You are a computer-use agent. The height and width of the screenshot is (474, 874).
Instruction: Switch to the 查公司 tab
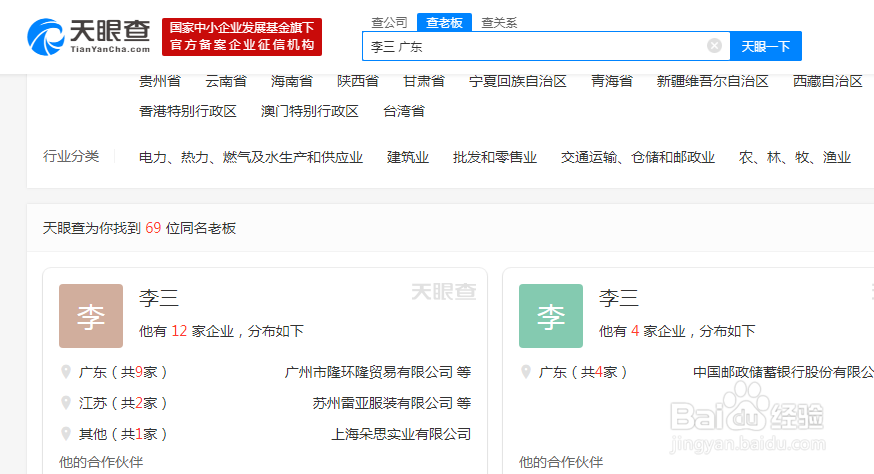coord(389,22)
